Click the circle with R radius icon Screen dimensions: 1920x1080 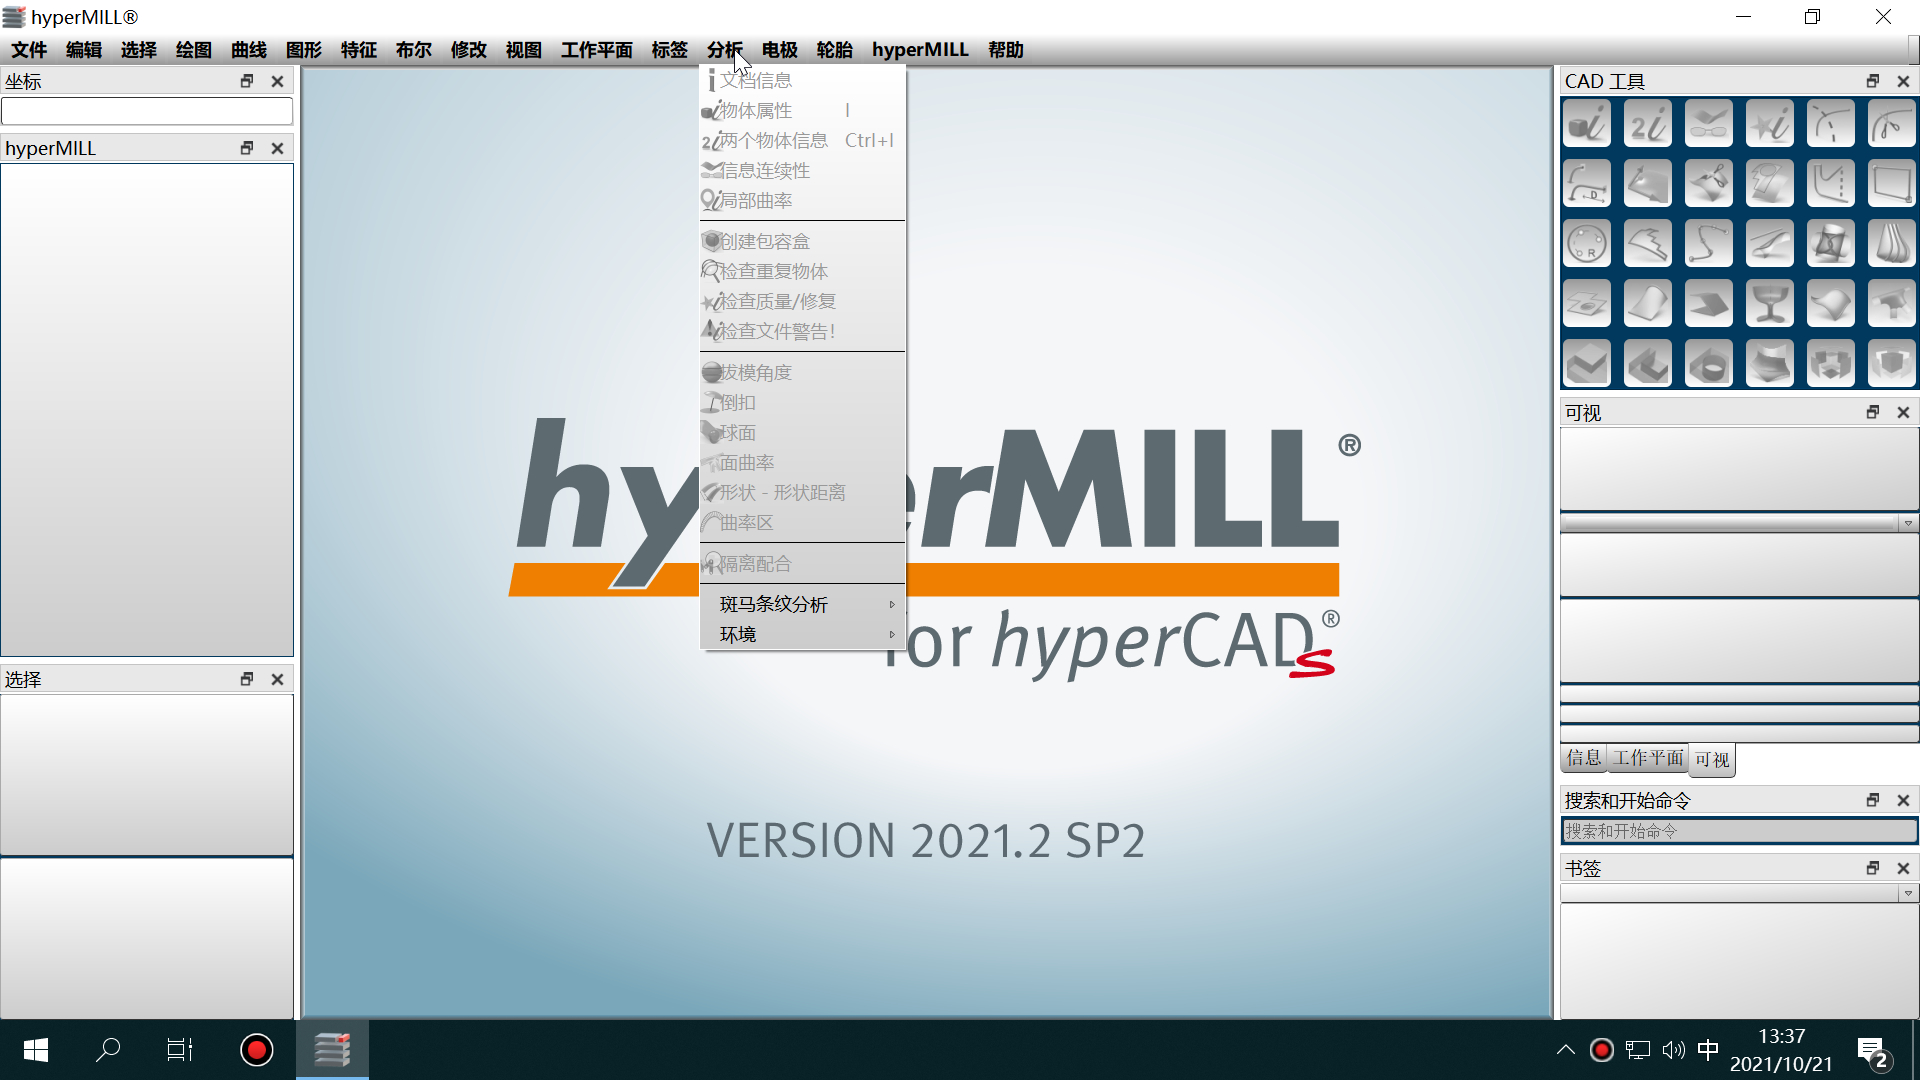click(x=1587, y=244)
